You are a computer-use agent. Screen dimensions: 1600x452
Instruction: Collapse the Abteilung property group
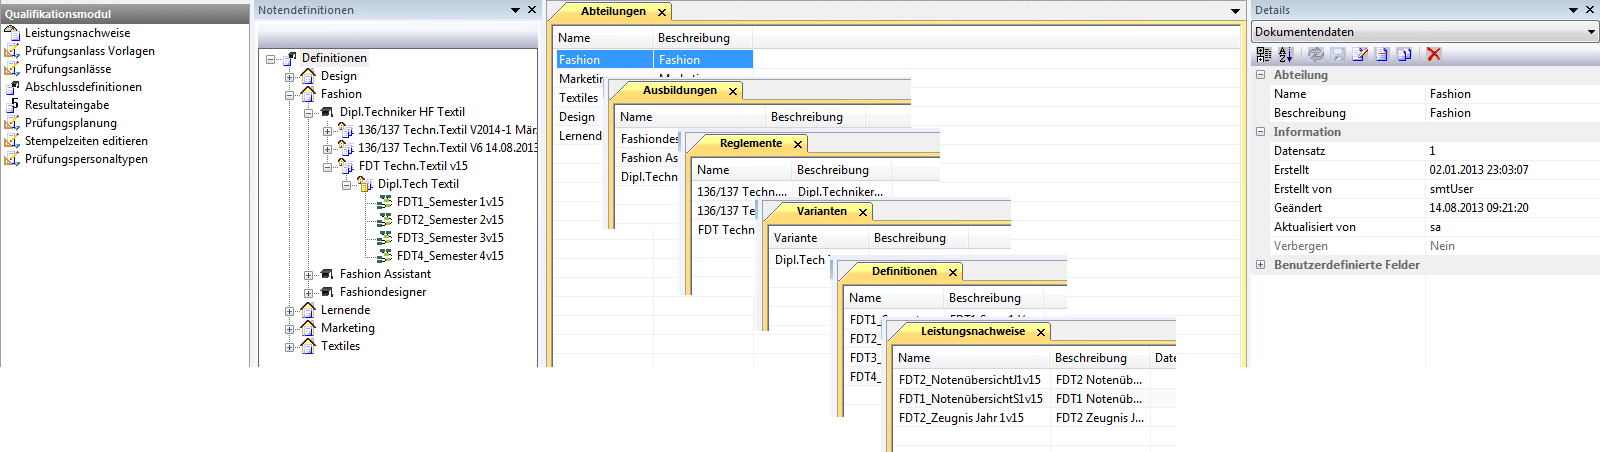[x=1261, y=75]
